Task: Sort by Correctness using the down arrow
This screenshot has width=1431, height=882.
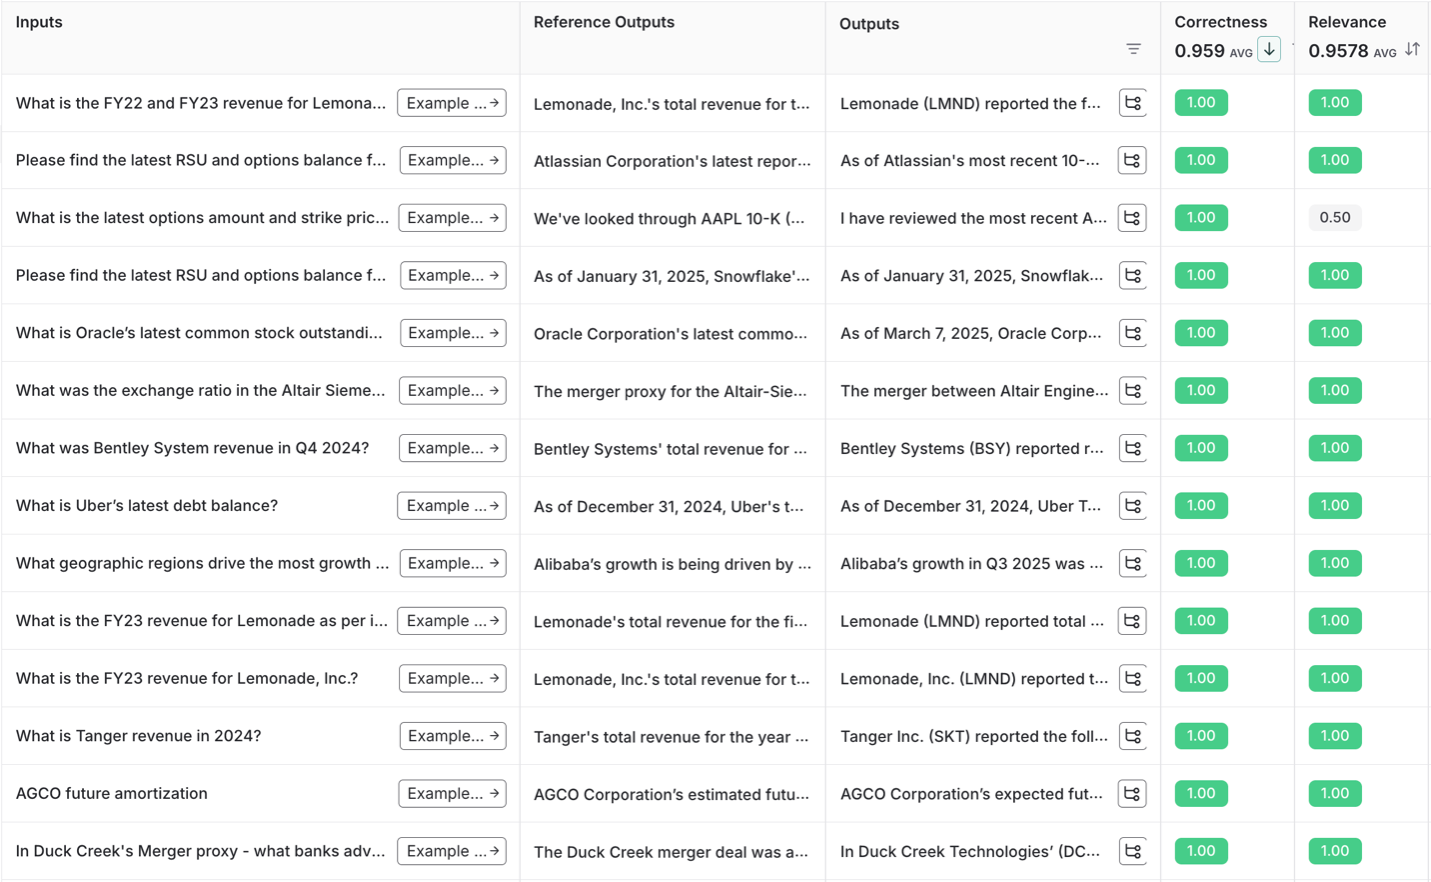Action: pos(1269,49)
